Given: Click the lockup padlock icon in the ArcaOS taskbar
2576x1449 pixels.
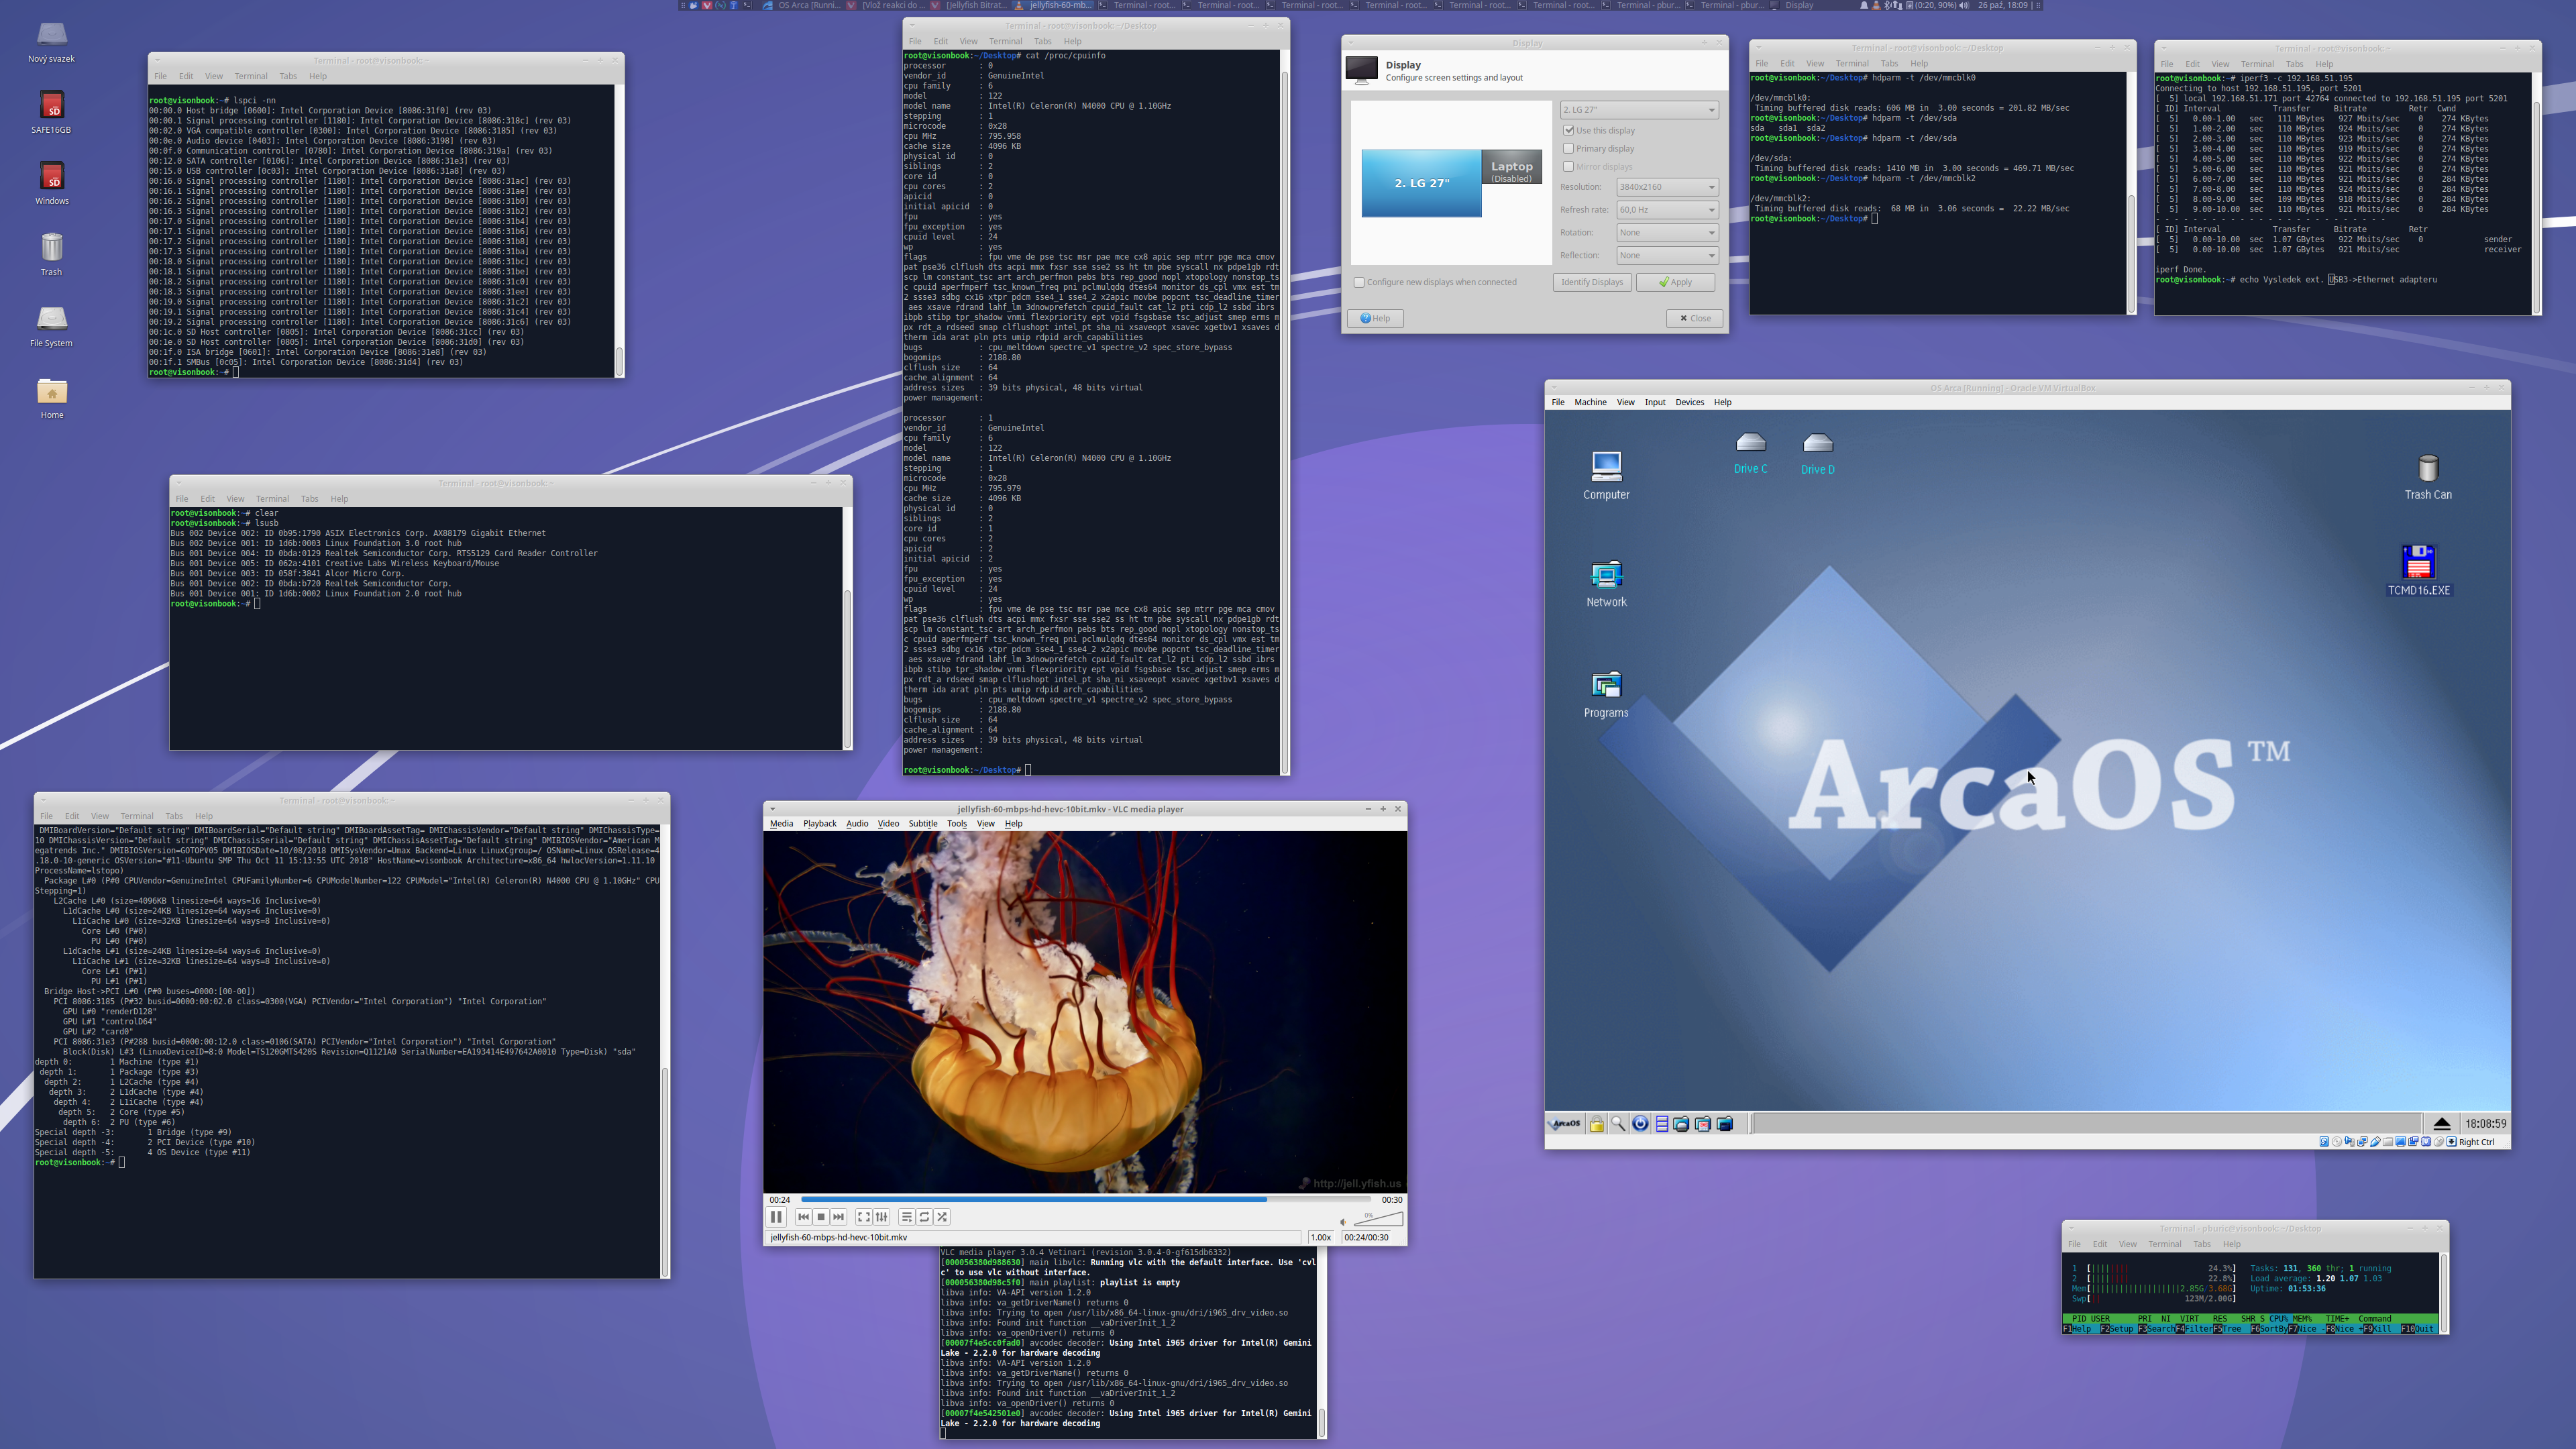Looking at the screenshot, I should click(1597, 1124).
